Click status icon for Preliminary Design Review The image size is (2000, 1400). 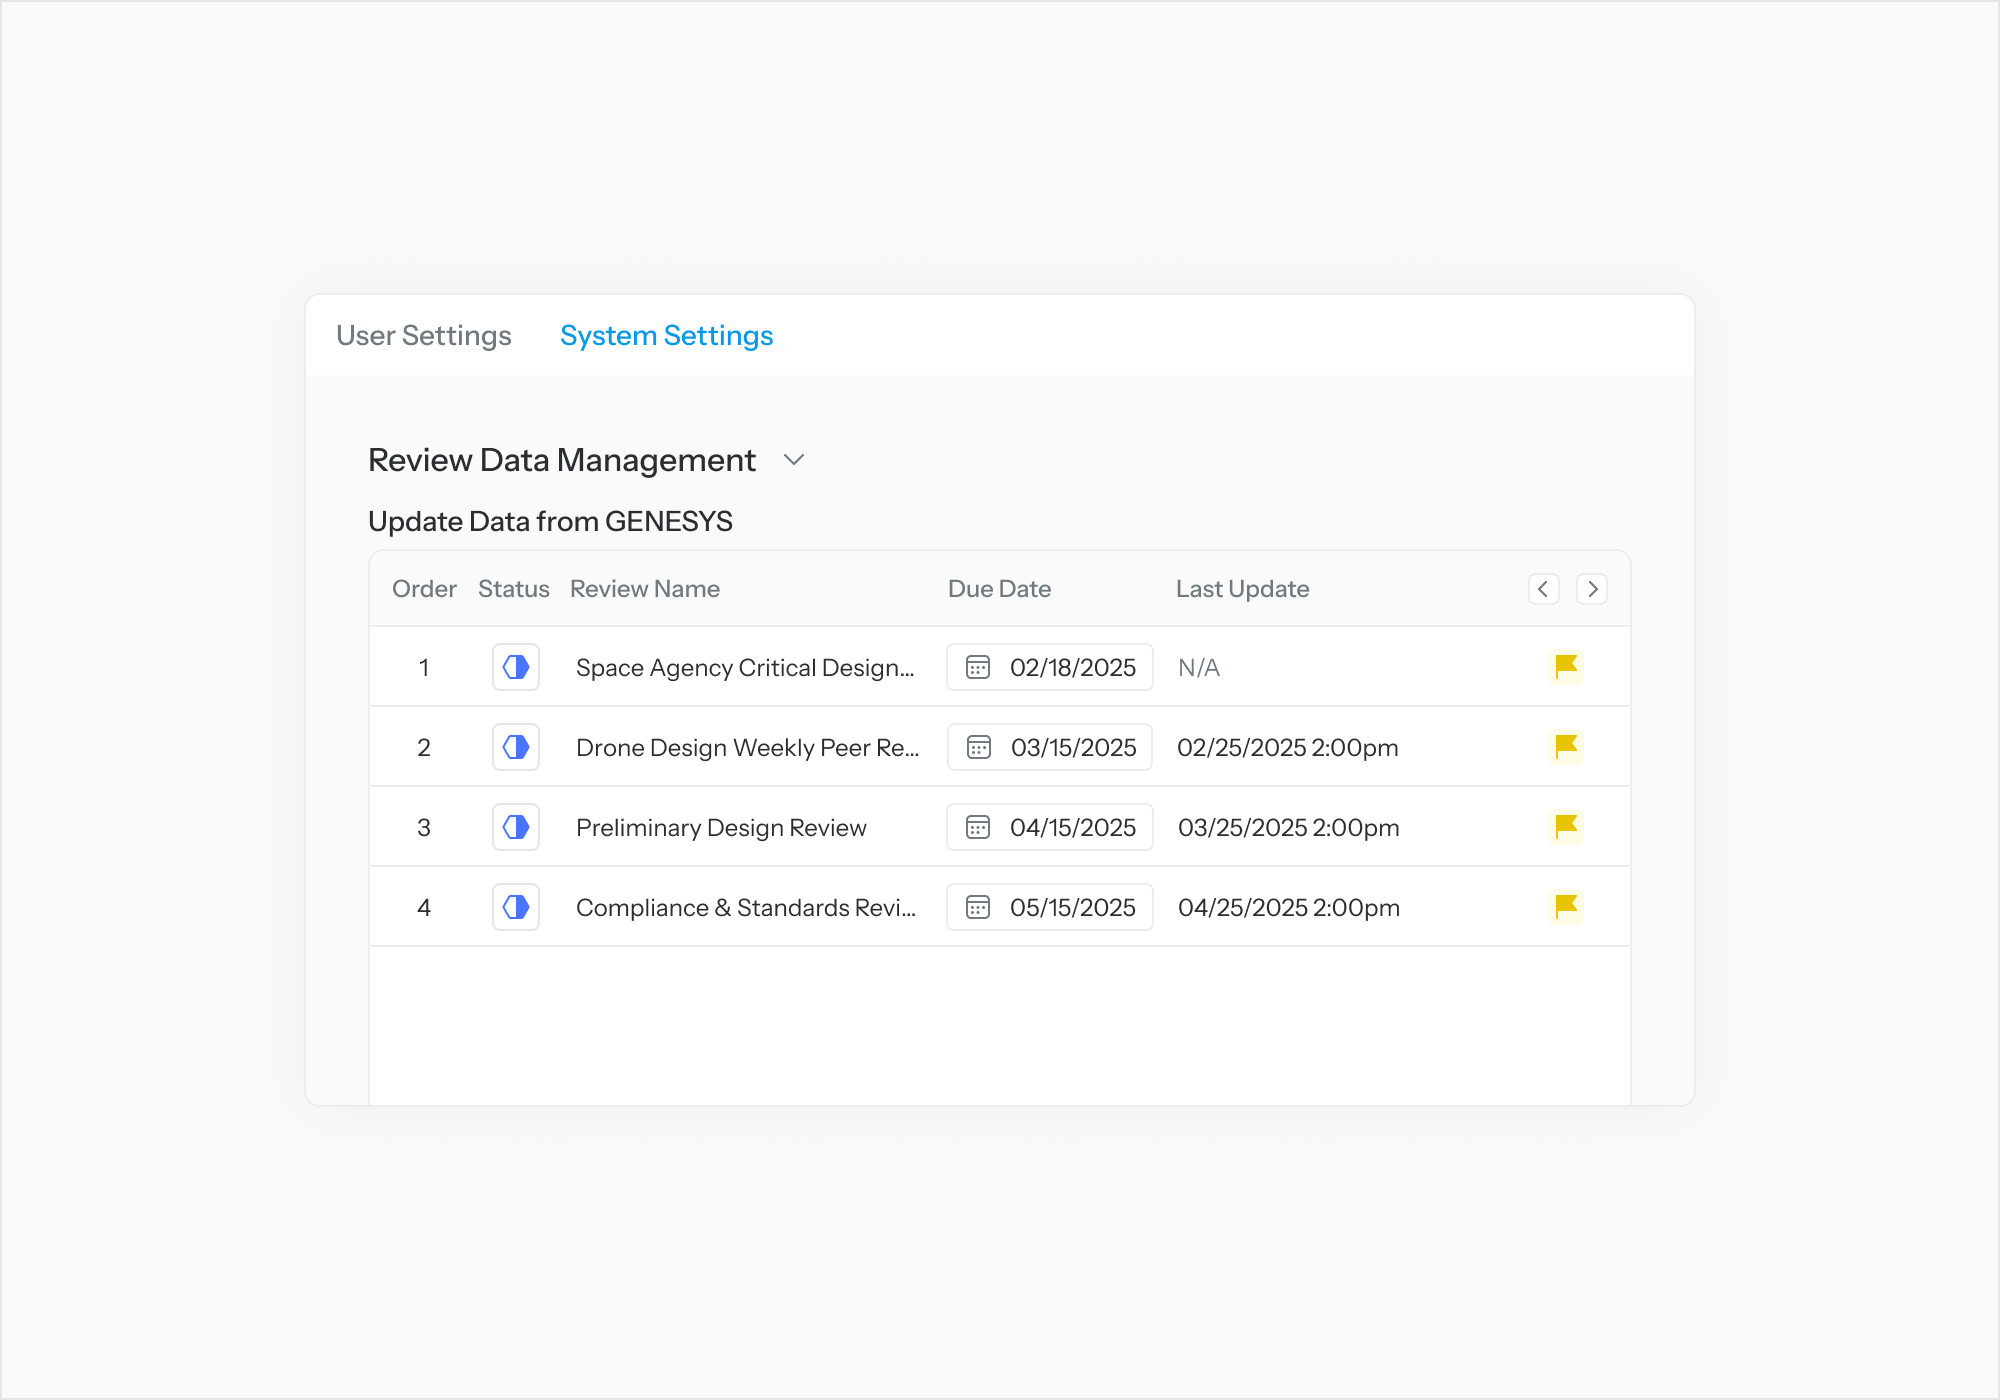click(x=516, y=827)
